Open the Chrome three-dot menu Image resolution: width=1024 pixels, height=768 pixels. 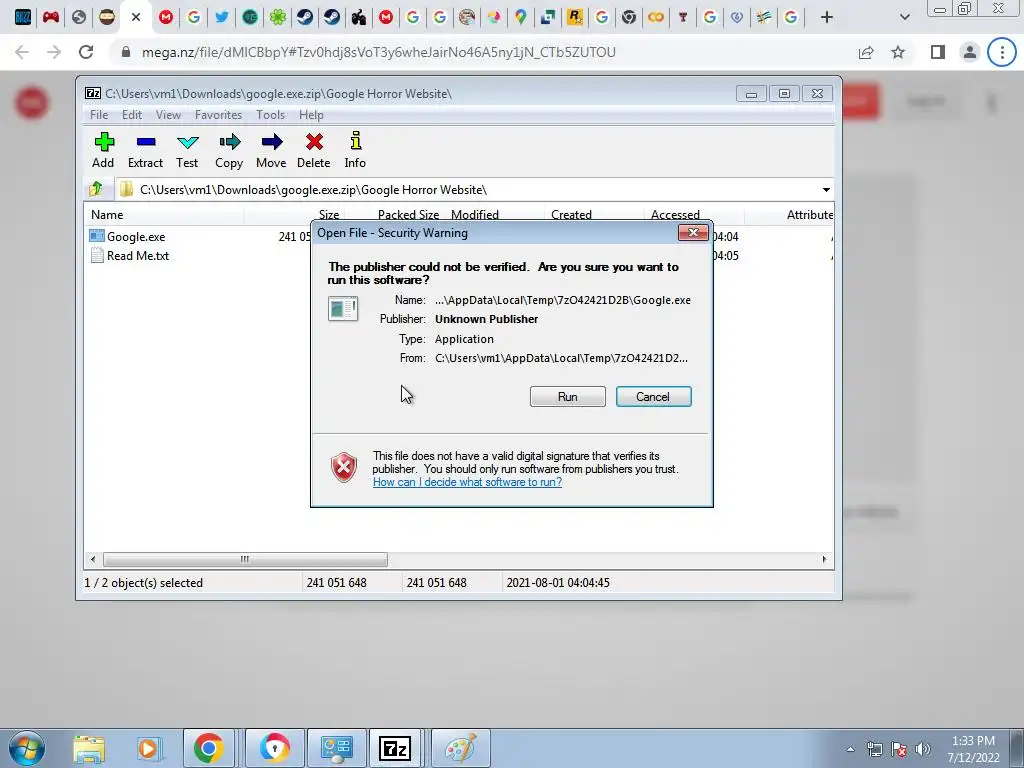(1002, 52)
